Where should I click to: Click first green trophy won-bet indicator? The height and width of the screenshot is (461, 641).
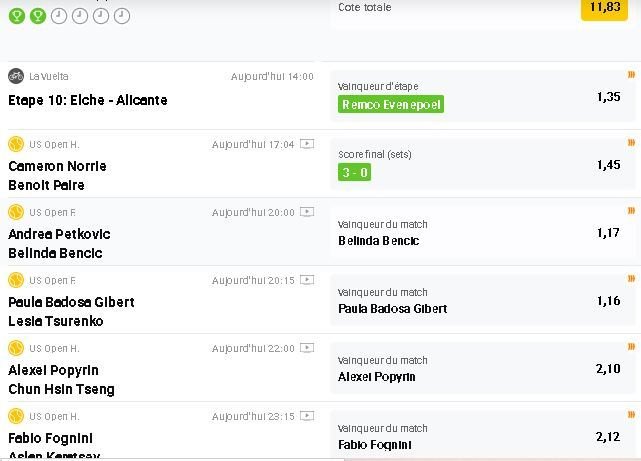17,16
